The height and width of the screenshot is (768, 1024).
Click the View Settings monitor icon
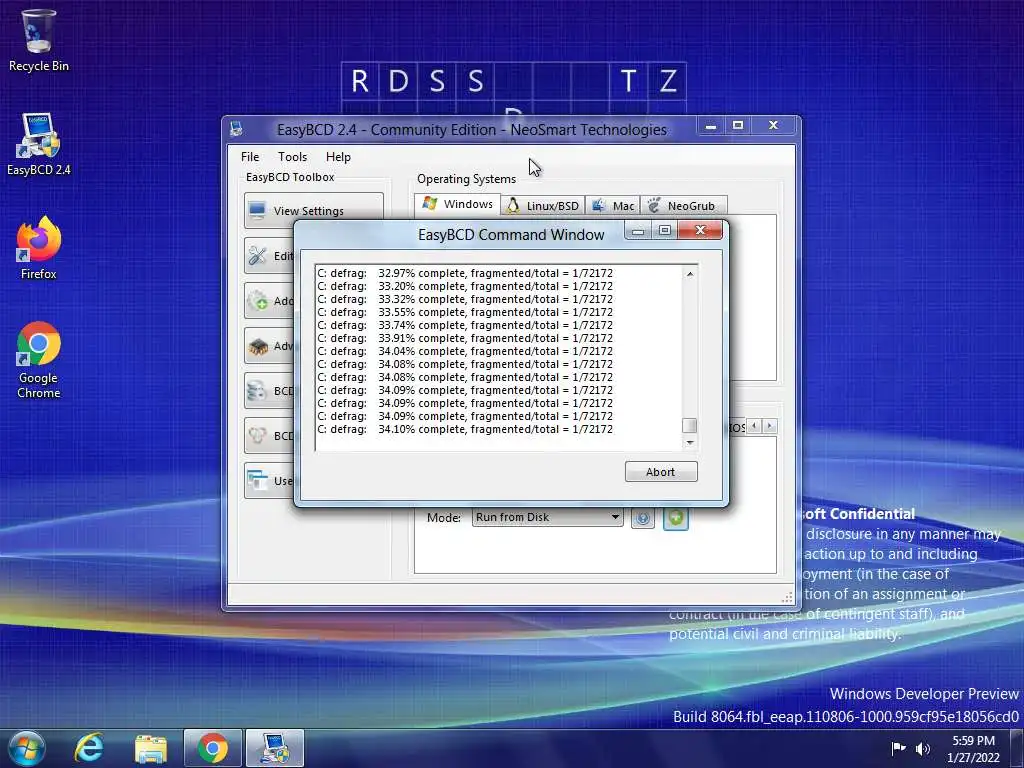pos(258,210)
